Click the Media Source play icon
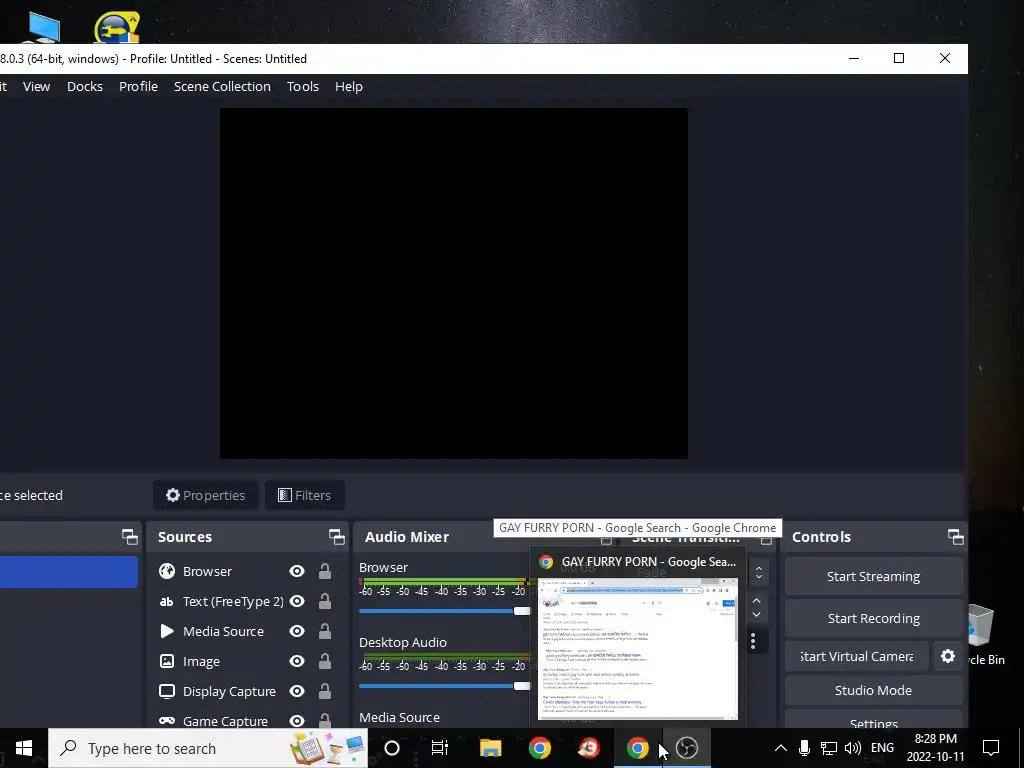This screenshot has width=1024, height=768. [167, 631]
